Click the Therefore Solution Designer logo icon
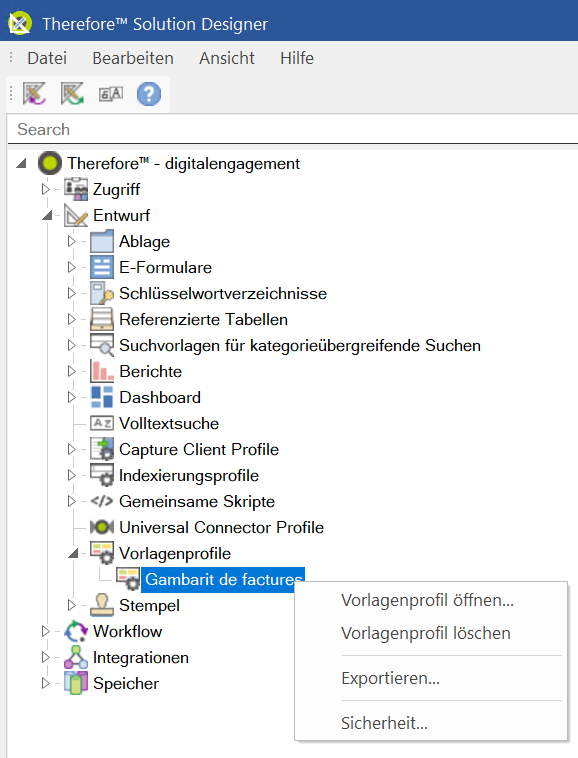 [x=20, y=23]
